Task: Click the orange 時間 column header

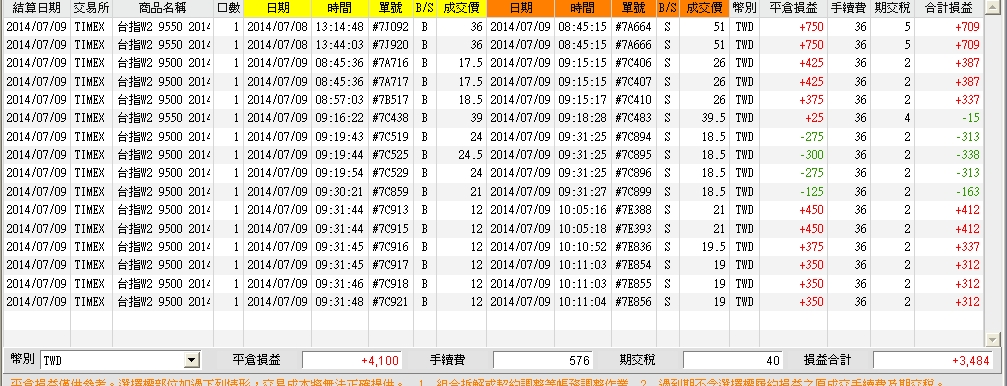Action: click(582, 8)
